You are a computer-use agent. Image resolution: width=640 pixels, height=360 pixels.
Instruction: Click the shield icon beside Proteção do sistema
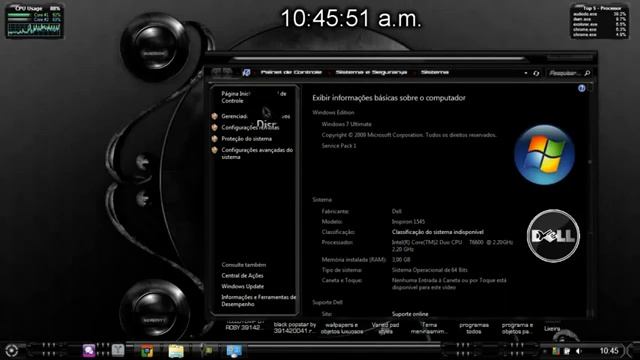click(x=215, y=139)
